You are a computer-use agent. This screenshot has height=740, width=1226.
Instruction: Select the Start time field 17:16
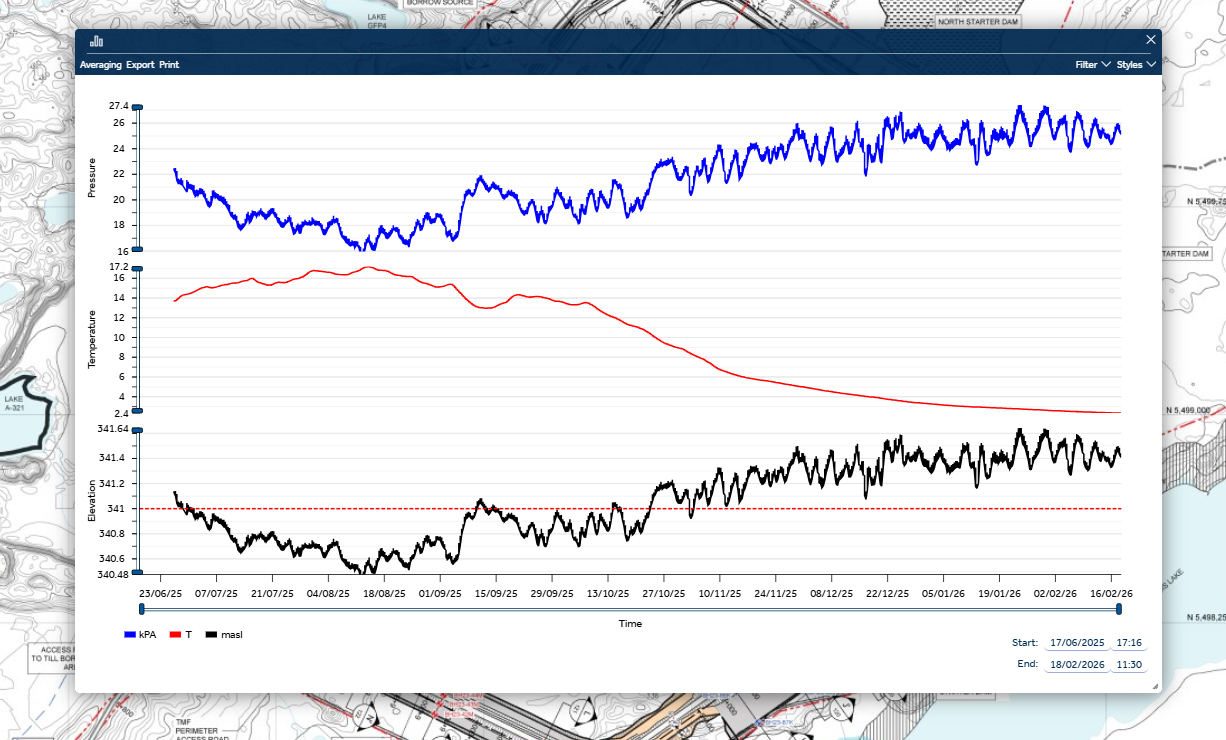pos(1129,643)
